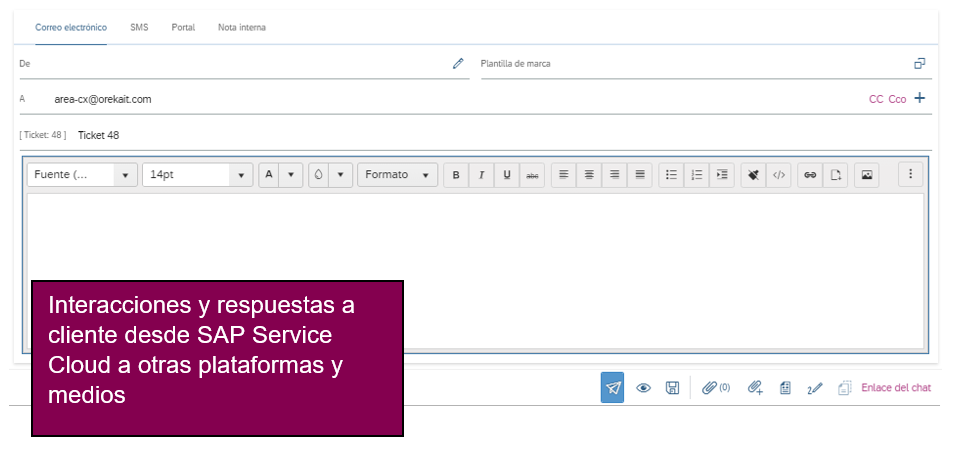Open the Fuente font family dropdown
955x476 pixels.
click(x=82, y=175)
